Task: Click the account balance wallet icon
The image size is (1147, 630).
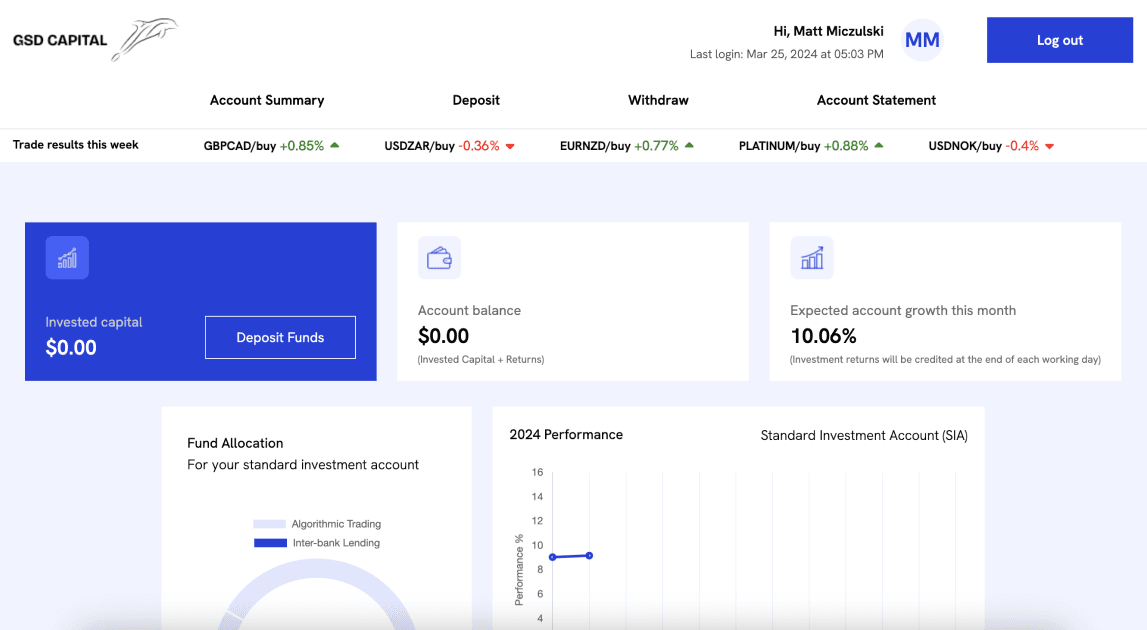Action: tap(439, 258)
